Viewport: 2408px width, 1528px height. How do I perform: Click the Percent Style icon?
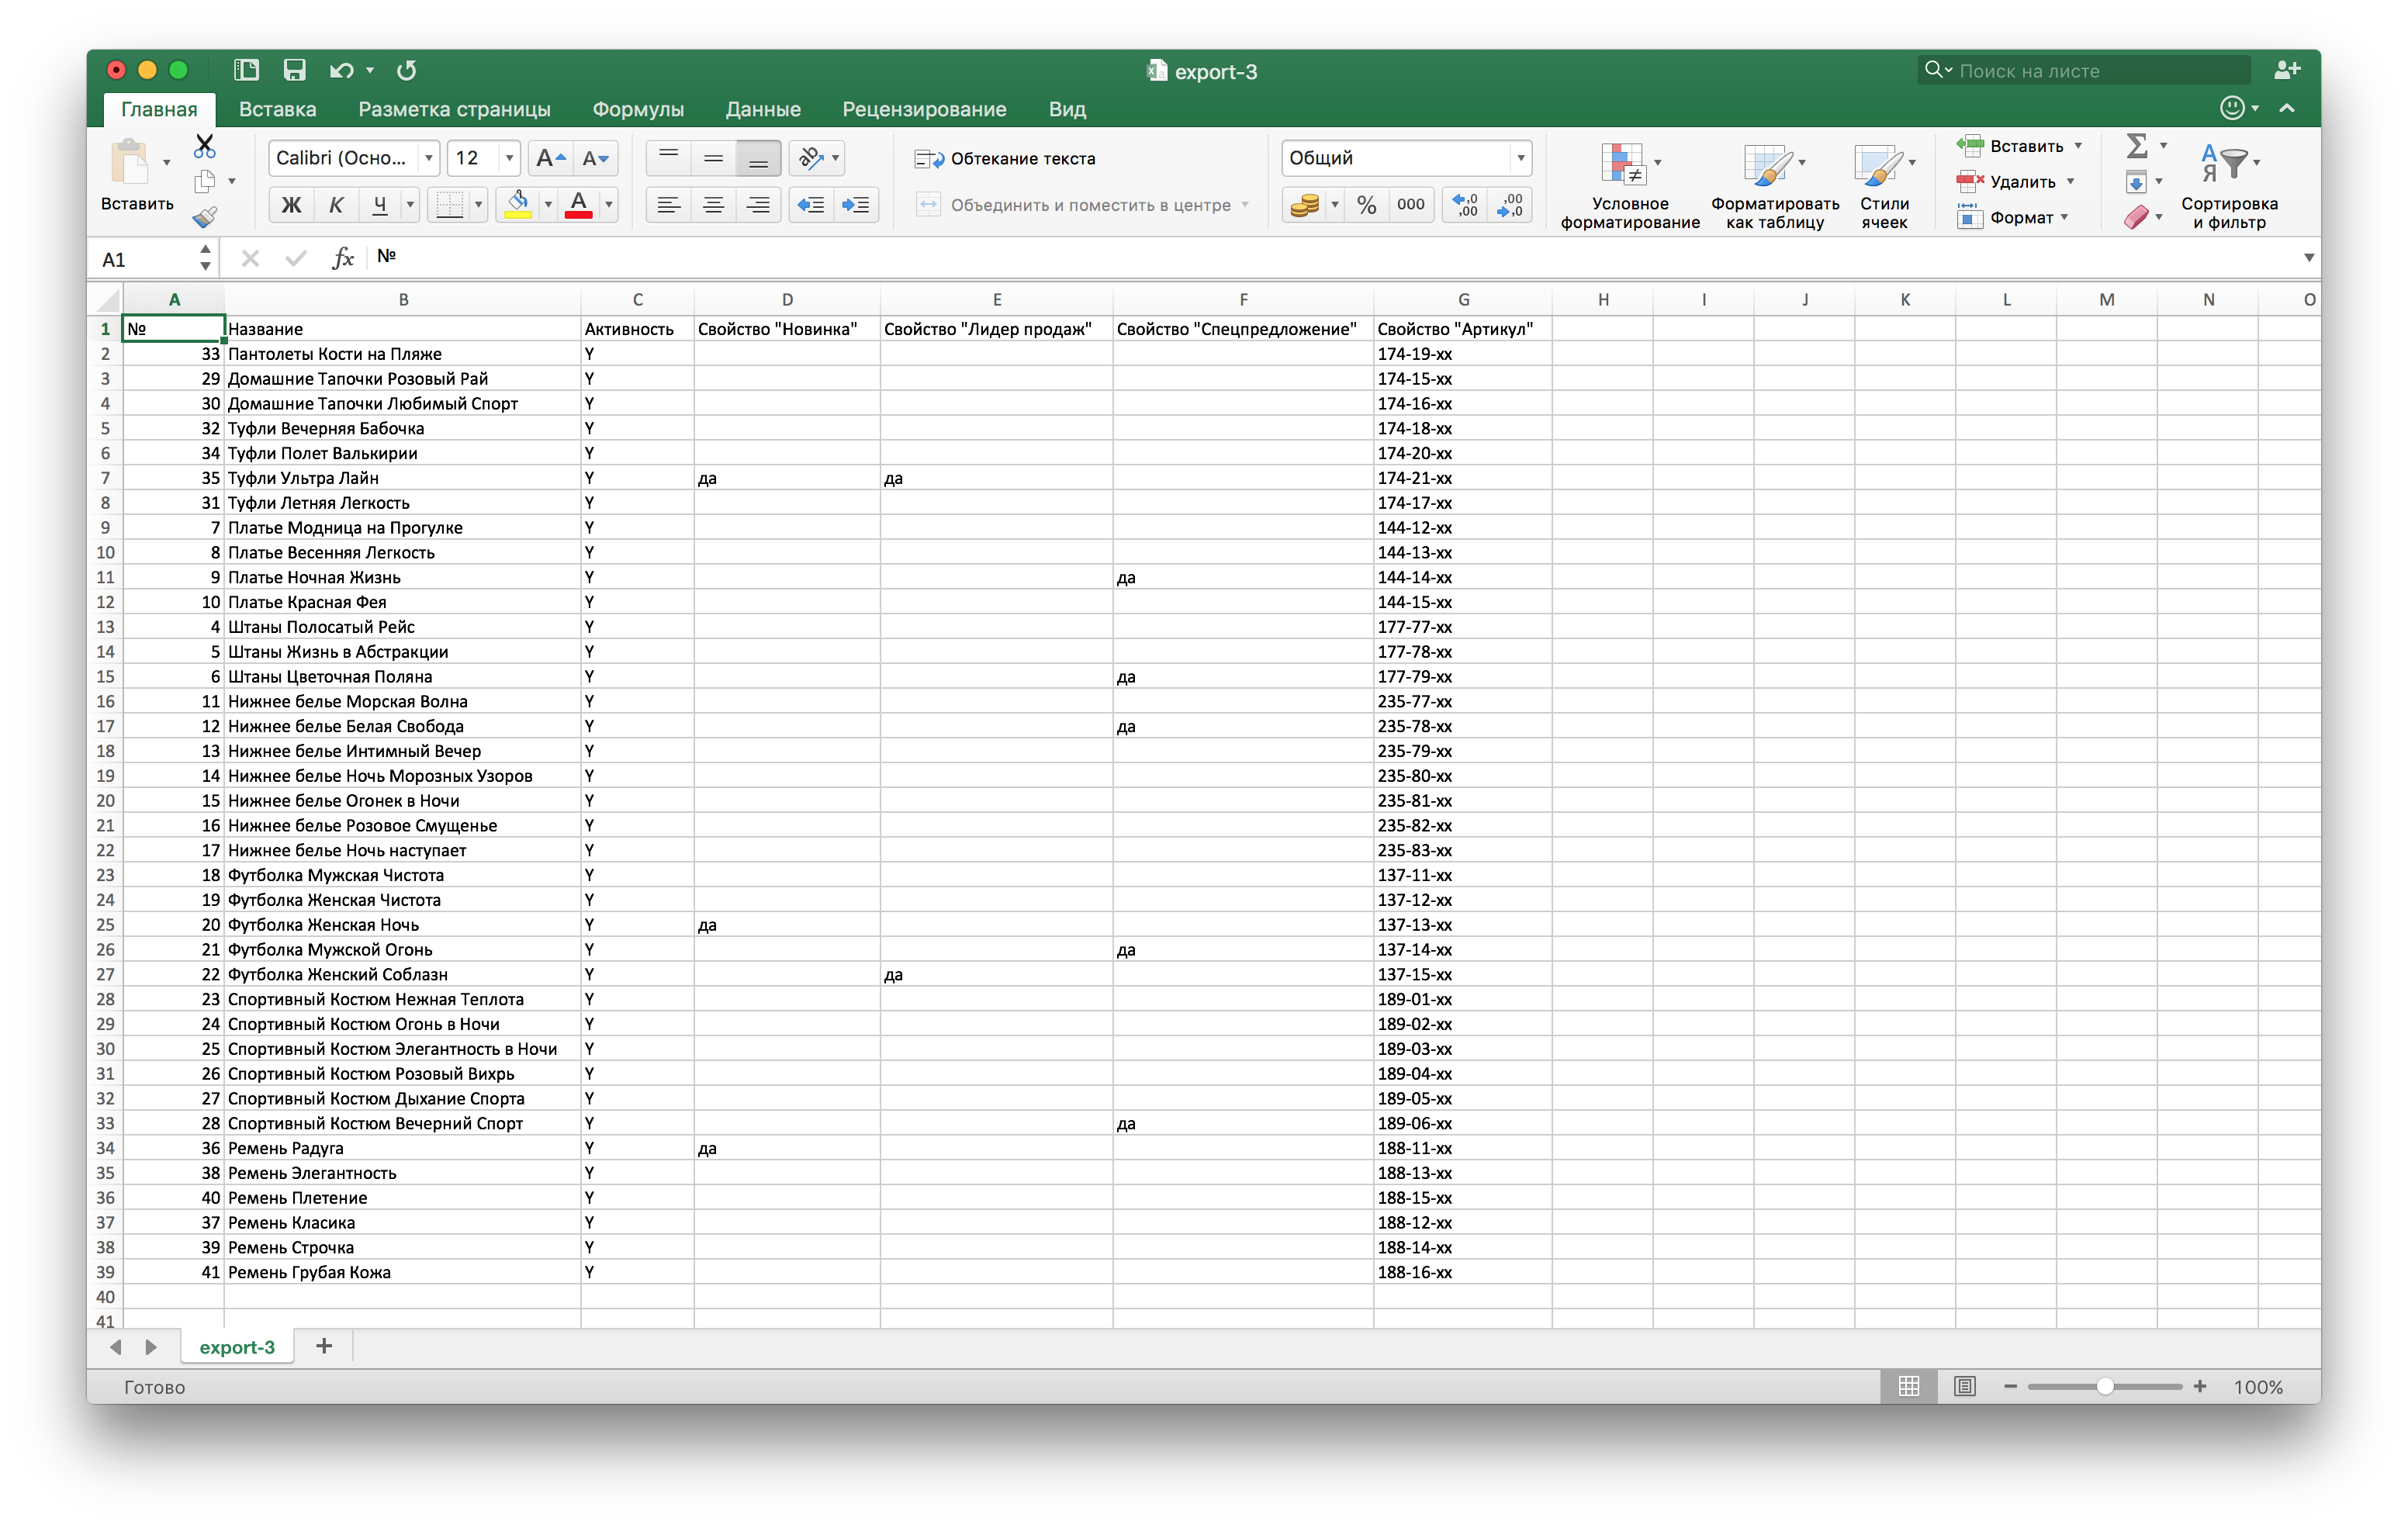click(1366, 205)
